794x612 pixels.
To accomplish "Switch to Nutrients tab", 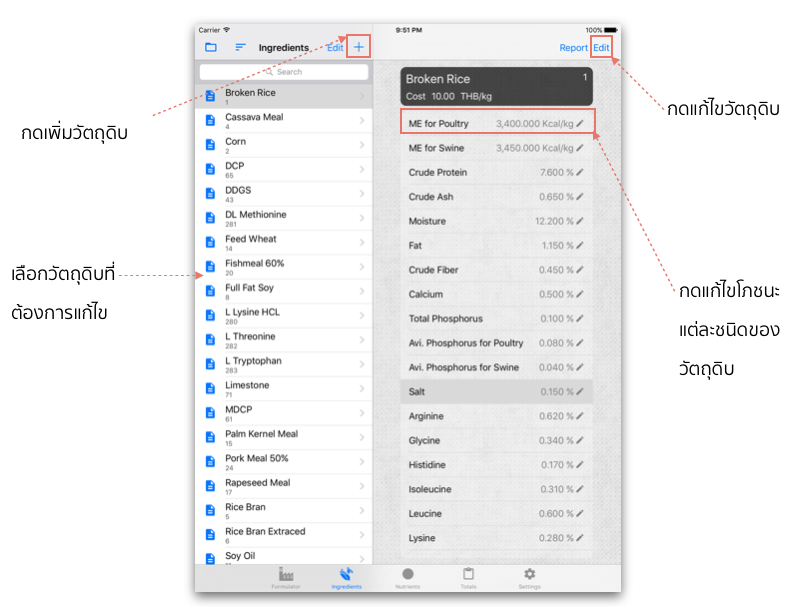I will [408, 578].
